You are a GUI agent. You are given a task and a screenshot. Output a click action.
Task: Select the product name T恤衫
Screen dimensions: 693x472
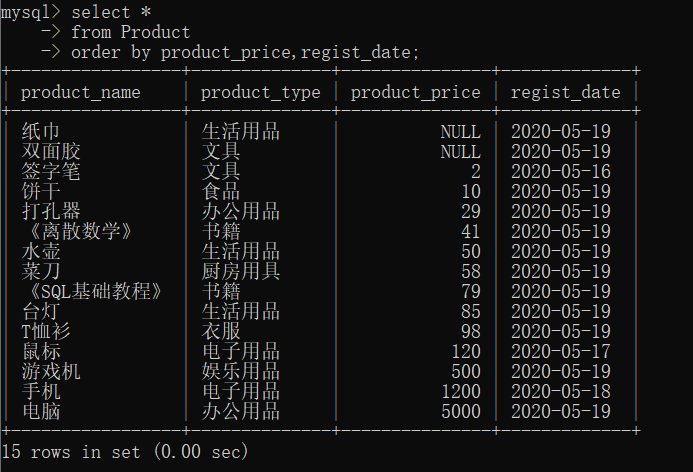pos(46,331)
